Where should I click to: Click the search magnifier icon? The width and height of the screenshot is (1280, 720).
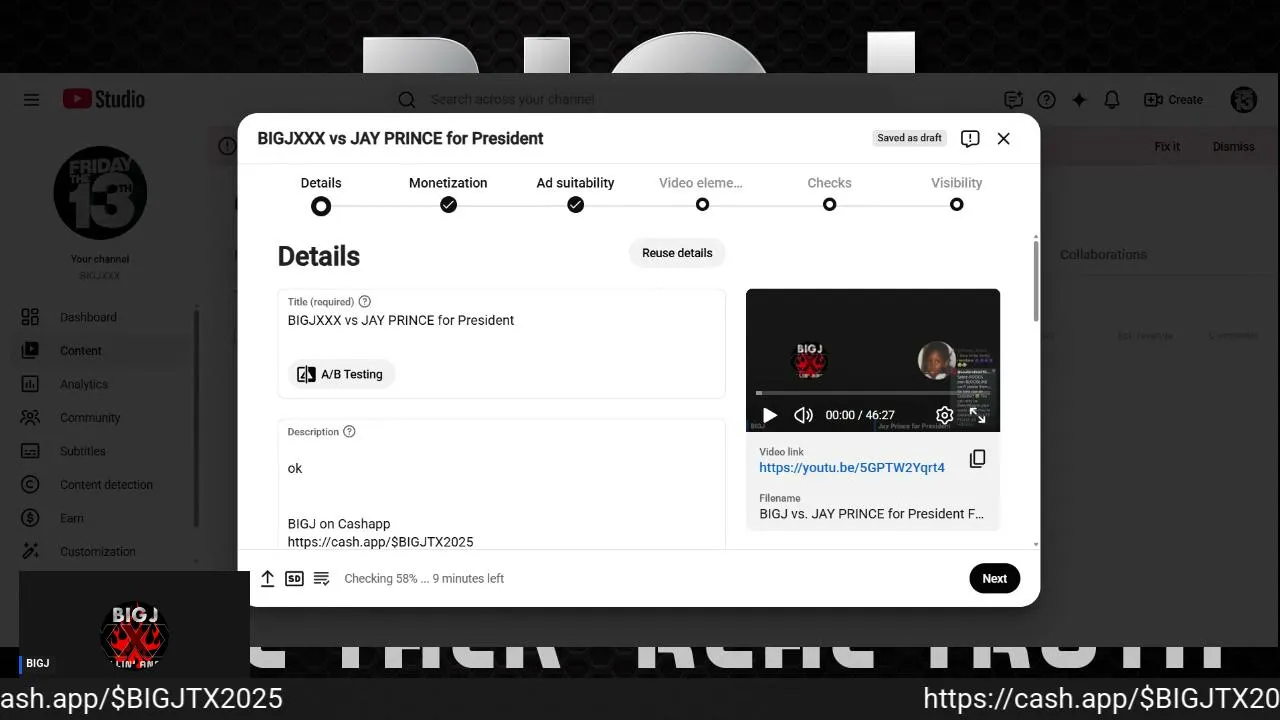(406, 99)
